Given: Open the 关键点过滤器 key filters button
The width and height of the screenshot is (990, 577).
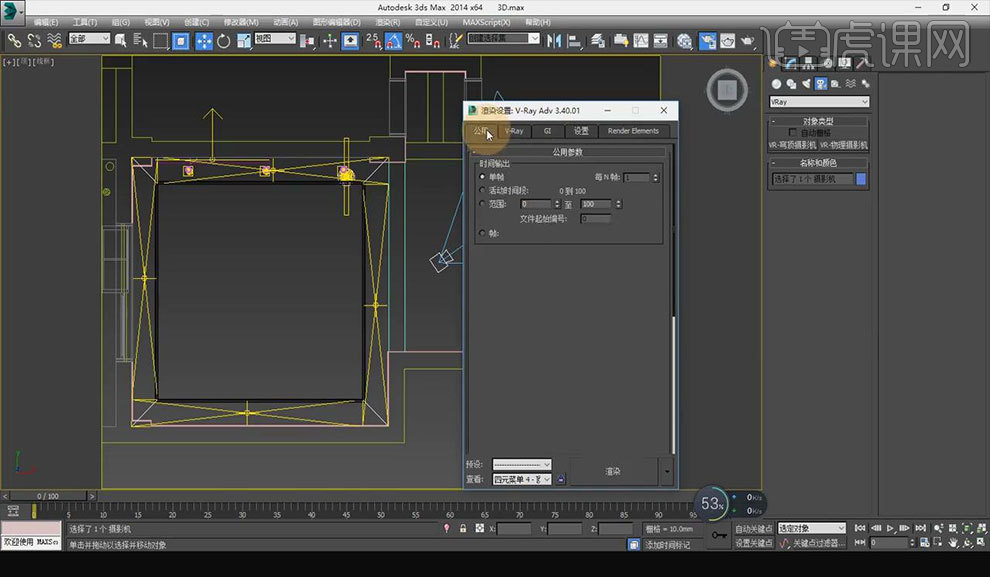Looking at the screenshot, I should click(x=818, y=543).
